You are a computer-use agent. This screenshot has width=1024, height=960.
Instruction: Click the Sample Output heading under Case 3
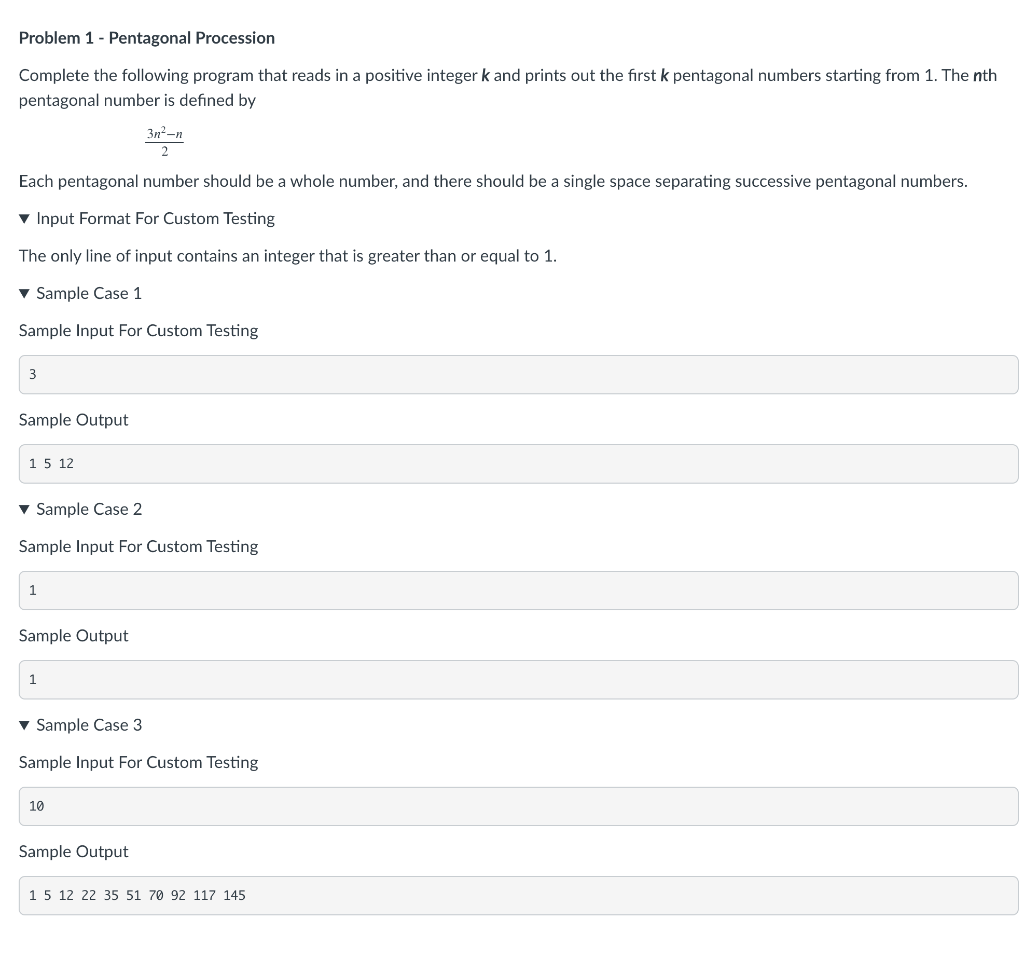tap(73, 852)
